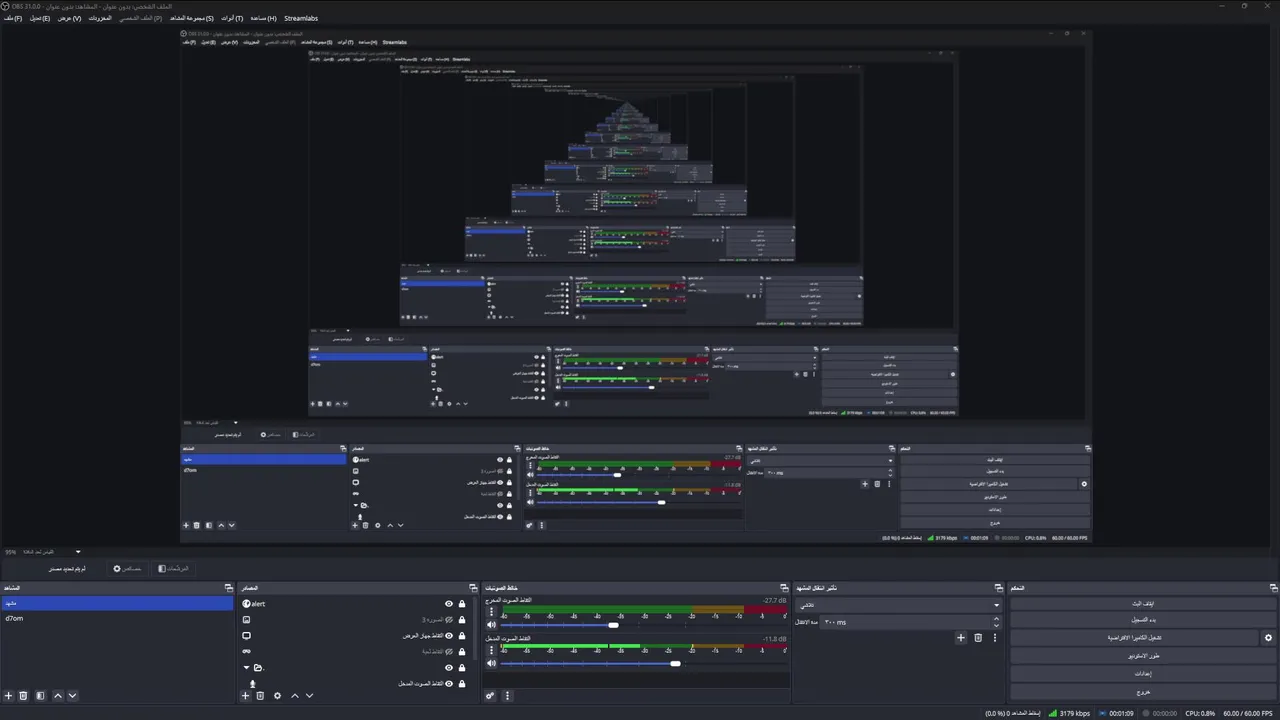Click the transition duration field showing ms
1280x720 pixels.
coord(911,622)
